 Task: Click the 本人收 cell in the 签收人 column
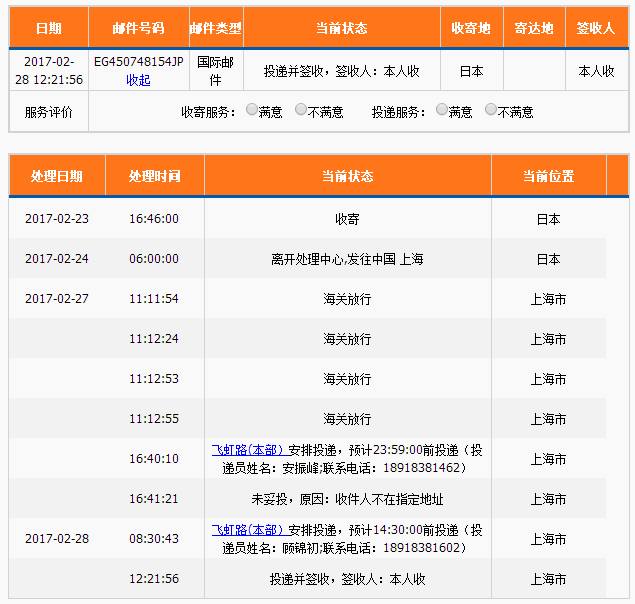(x=596, y=71)
